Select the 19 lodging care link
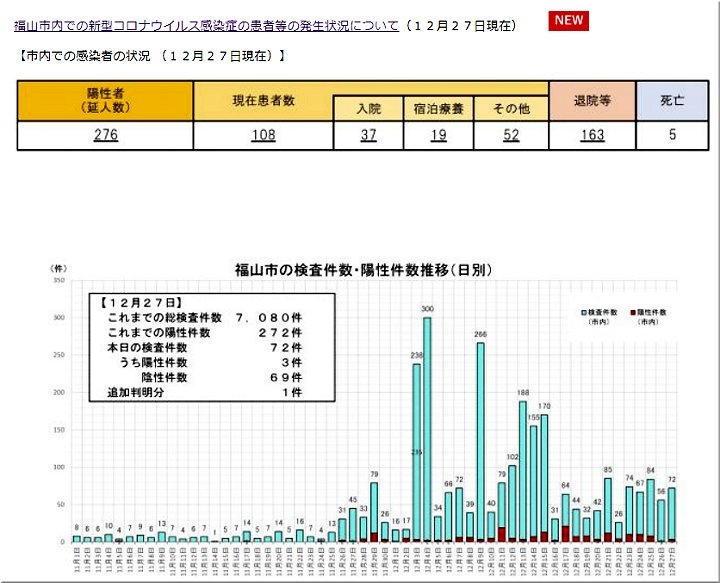Screen dimensions: 720x583 [x=437, y=136]
